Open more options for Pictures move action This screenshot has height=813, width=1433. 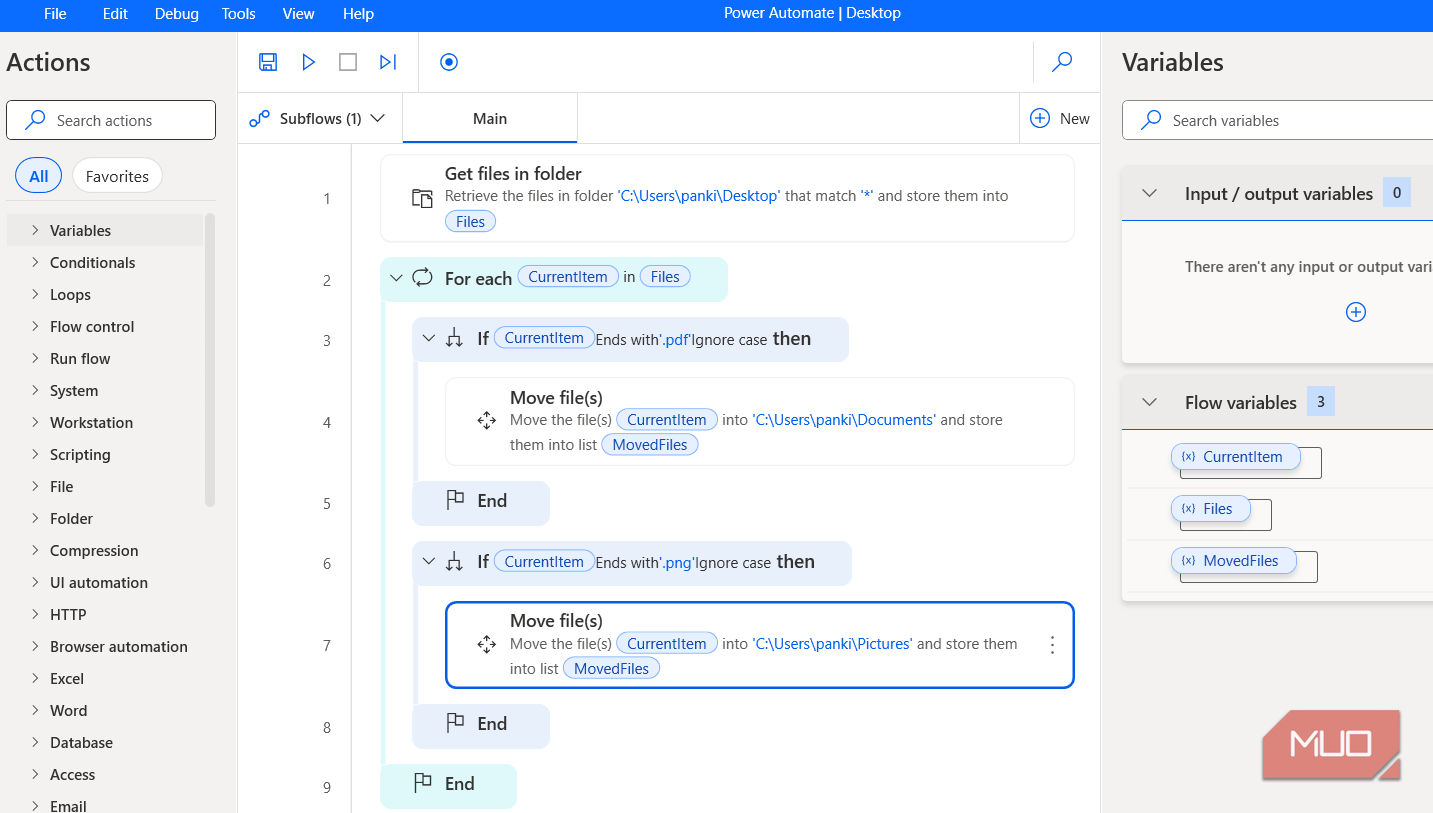tap(1052, 645)
